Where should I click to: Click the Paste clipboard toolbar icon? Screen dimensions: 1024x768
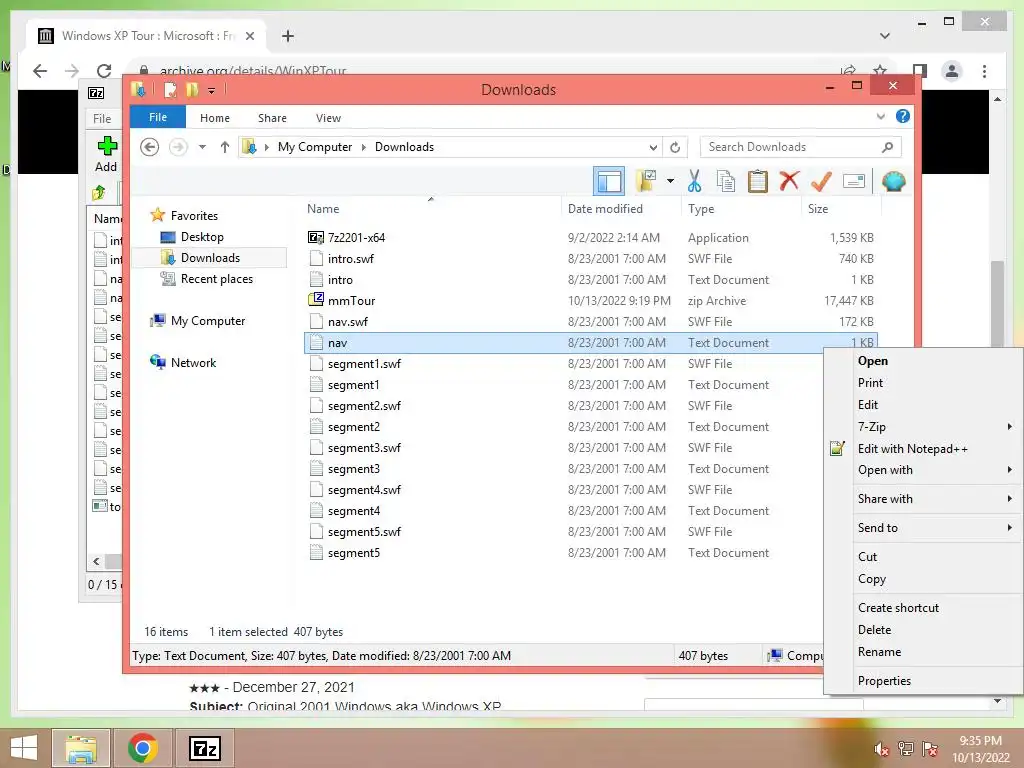[x=758, y=181]
